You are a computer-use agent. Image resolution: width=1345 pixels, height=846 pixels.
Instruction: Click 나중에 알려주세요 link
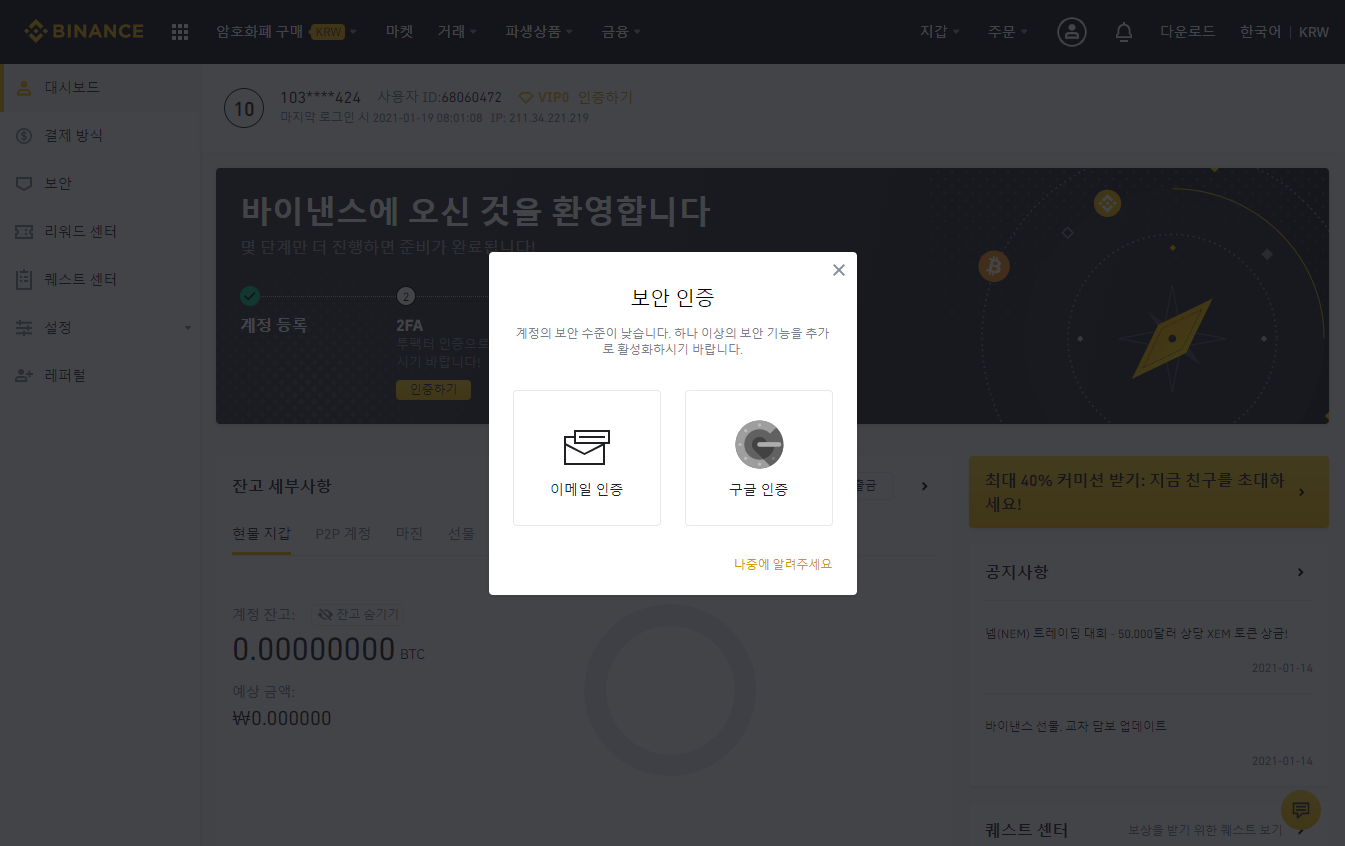(783, 564)
